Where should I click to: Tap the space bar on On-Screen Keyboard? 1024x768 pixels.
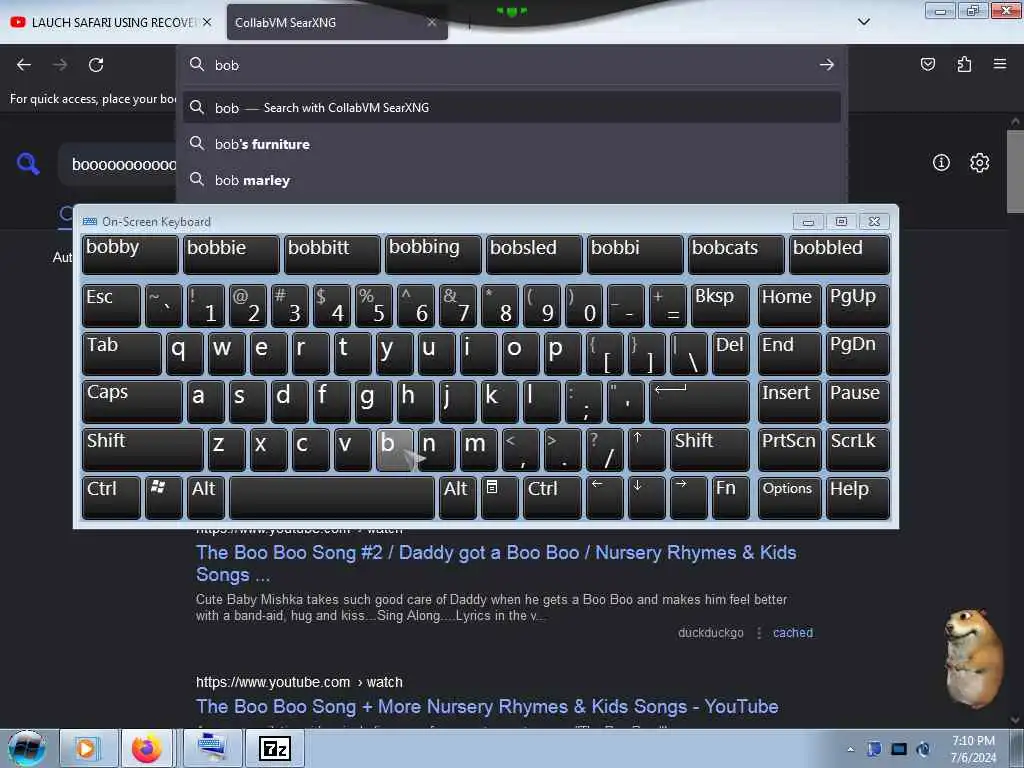tap(332, 498)
